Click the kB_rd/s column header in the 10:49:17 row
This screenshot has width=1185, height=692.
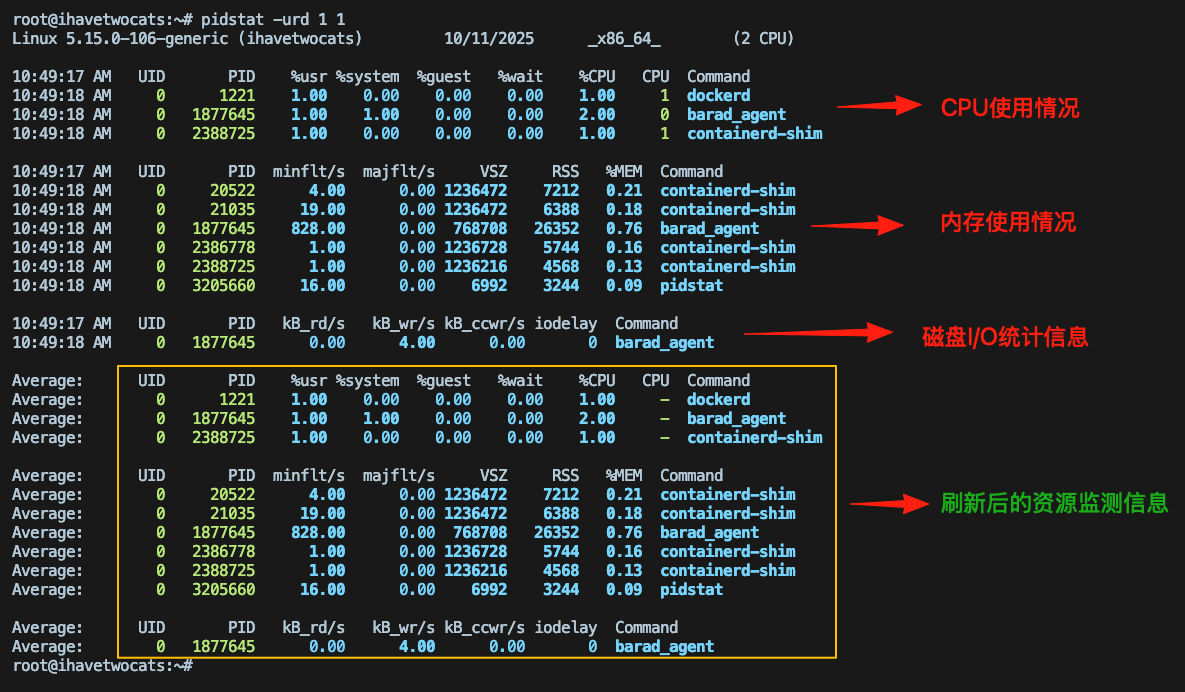pos(313,323)
